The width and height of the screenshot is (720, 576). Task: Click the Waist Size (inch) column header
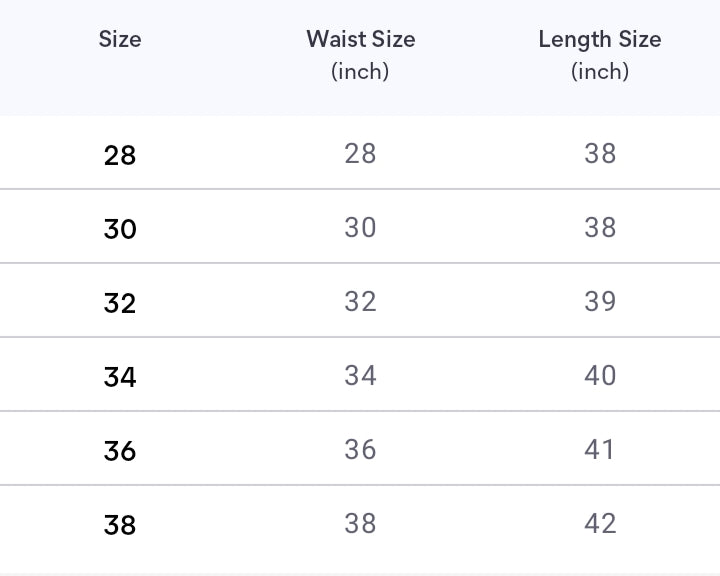[360, 54]
